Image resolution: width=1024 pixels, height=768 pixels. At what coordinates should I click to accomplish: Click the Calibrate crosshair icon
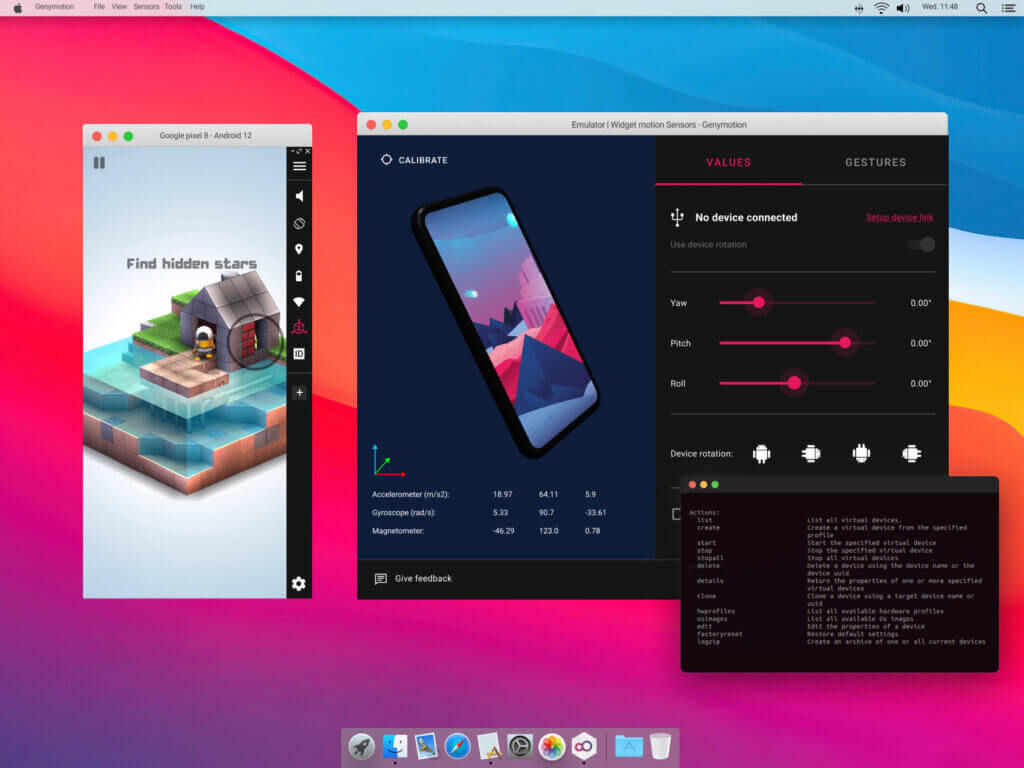click(386, 159)
